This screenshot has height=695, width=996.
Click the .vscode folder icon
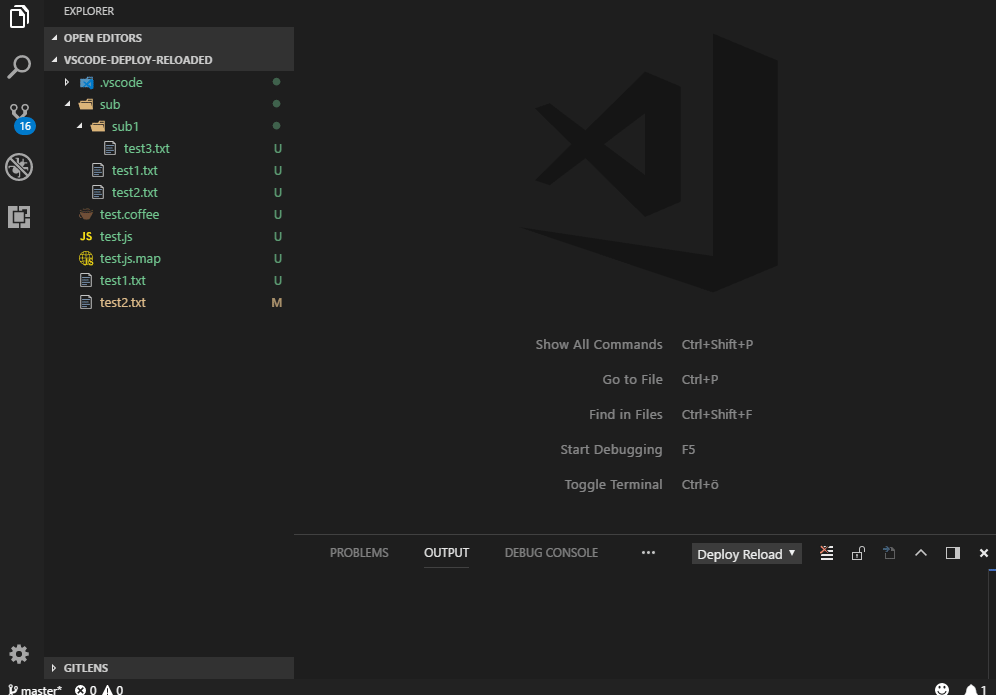86,83
